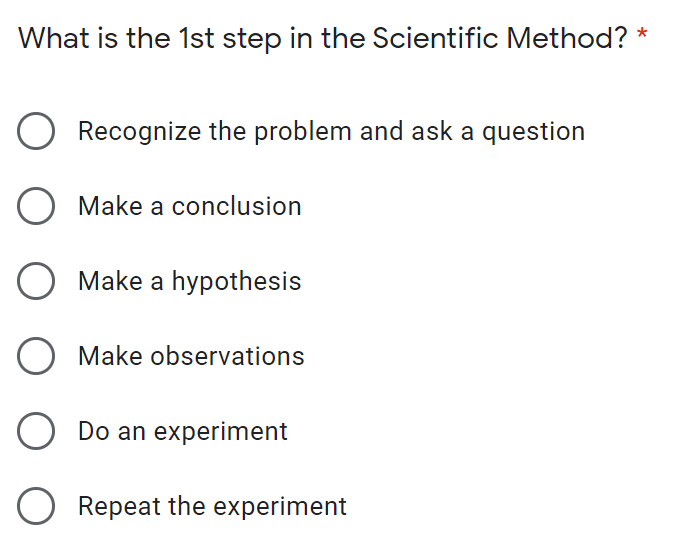
Task: Select the 'Make a conclusion' radio button
Action: 36,207
